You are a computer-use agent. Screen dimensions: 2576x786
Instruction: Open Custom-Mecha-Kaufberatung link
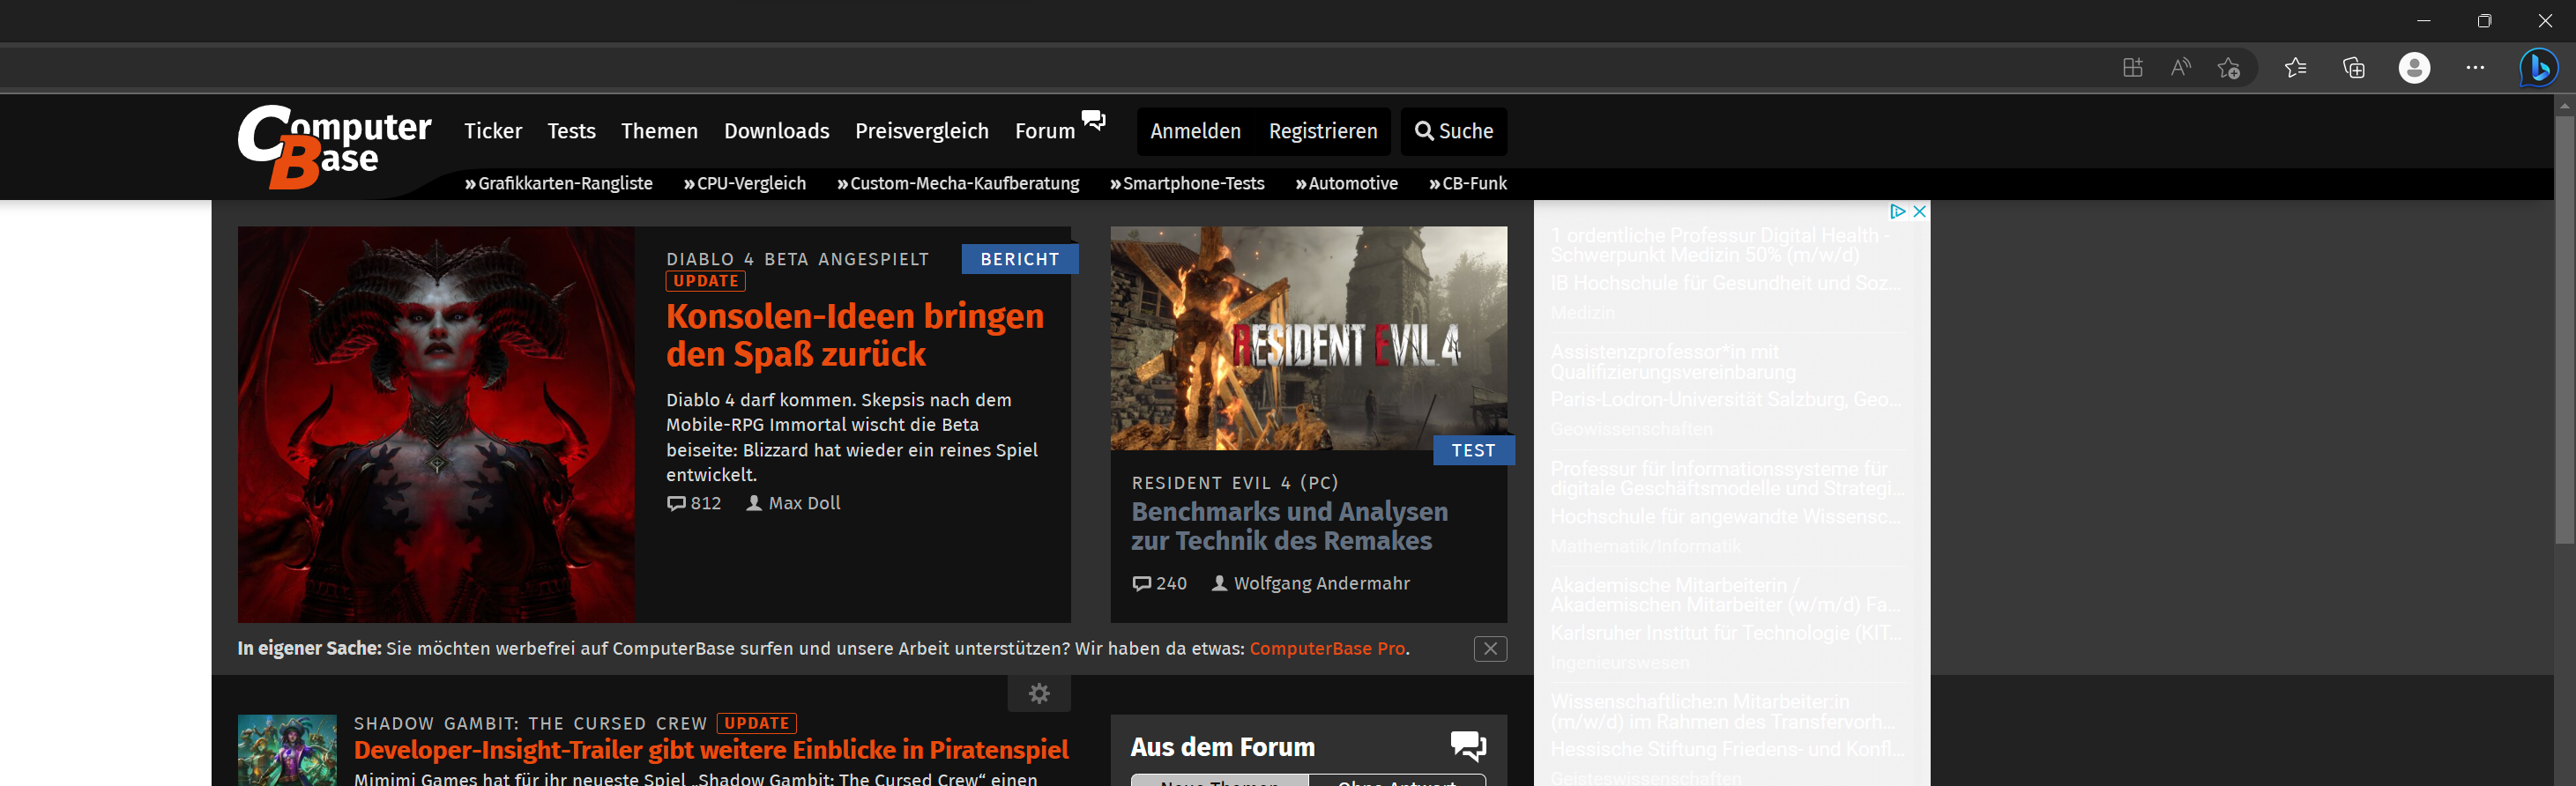pyautogui.click(x=958, y=183)
